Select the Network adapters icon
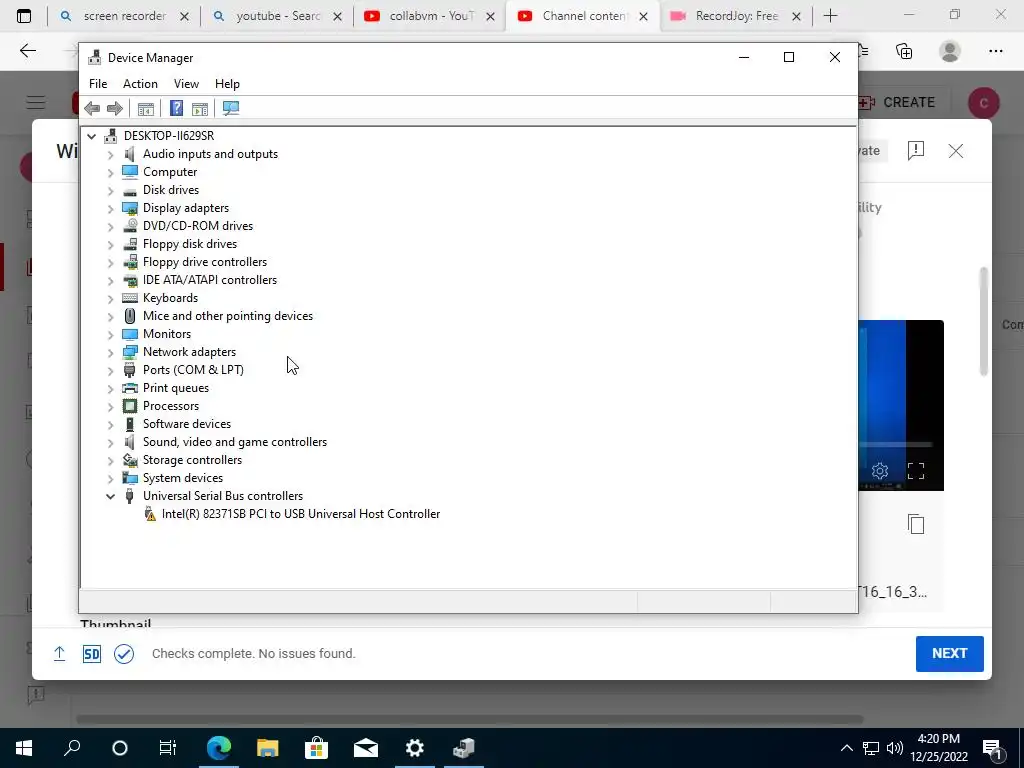This screenshot has width=1024, height=768. click(x=130, y=352)
